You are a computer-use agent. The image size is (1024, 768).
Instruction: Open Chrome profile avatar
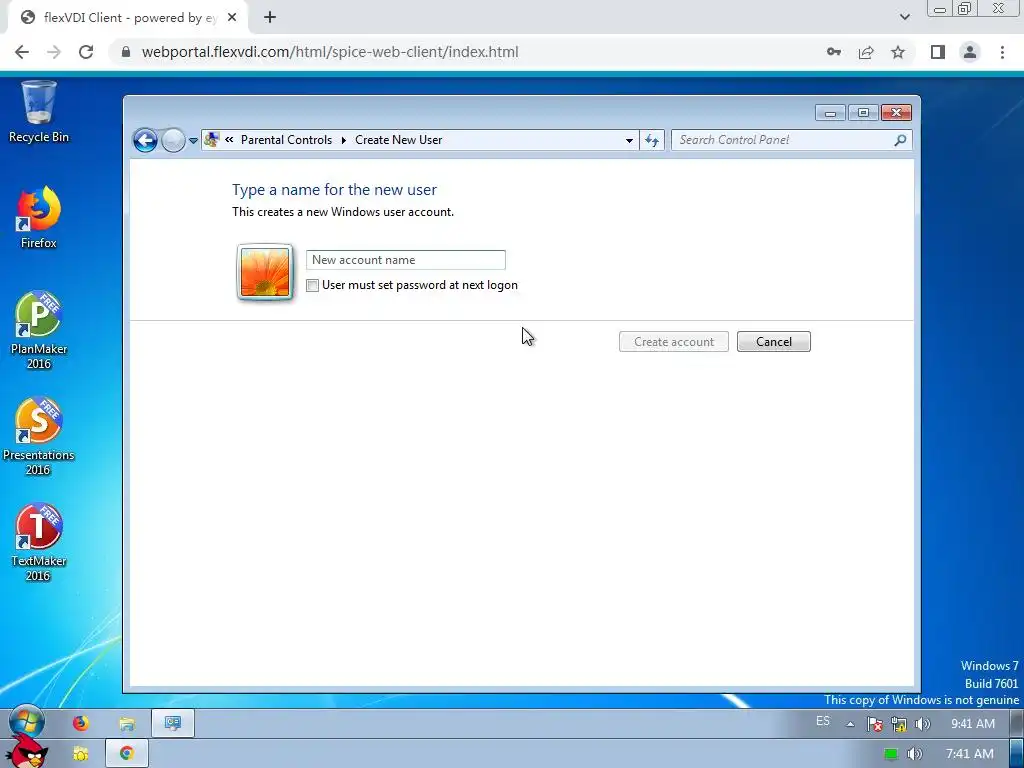click(970, 52)
